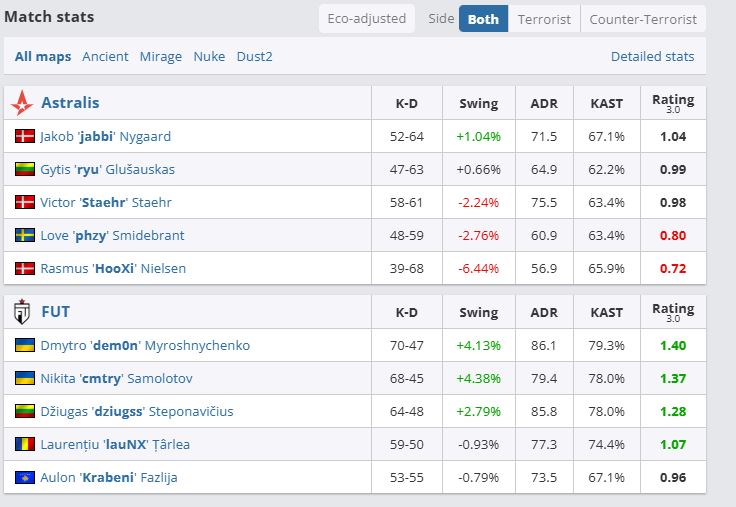Click the Lithuanian flag next to ryu
This screenshot has height=507, width=736.
[x=24, y=169]
